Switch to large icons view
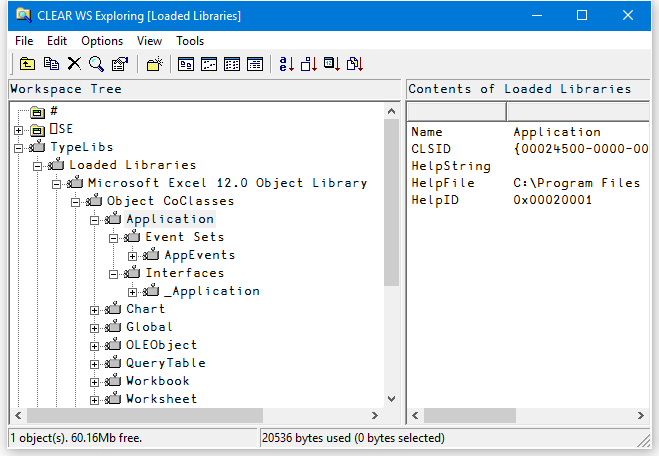Screen dimensions: 659x456 [186, 64]
